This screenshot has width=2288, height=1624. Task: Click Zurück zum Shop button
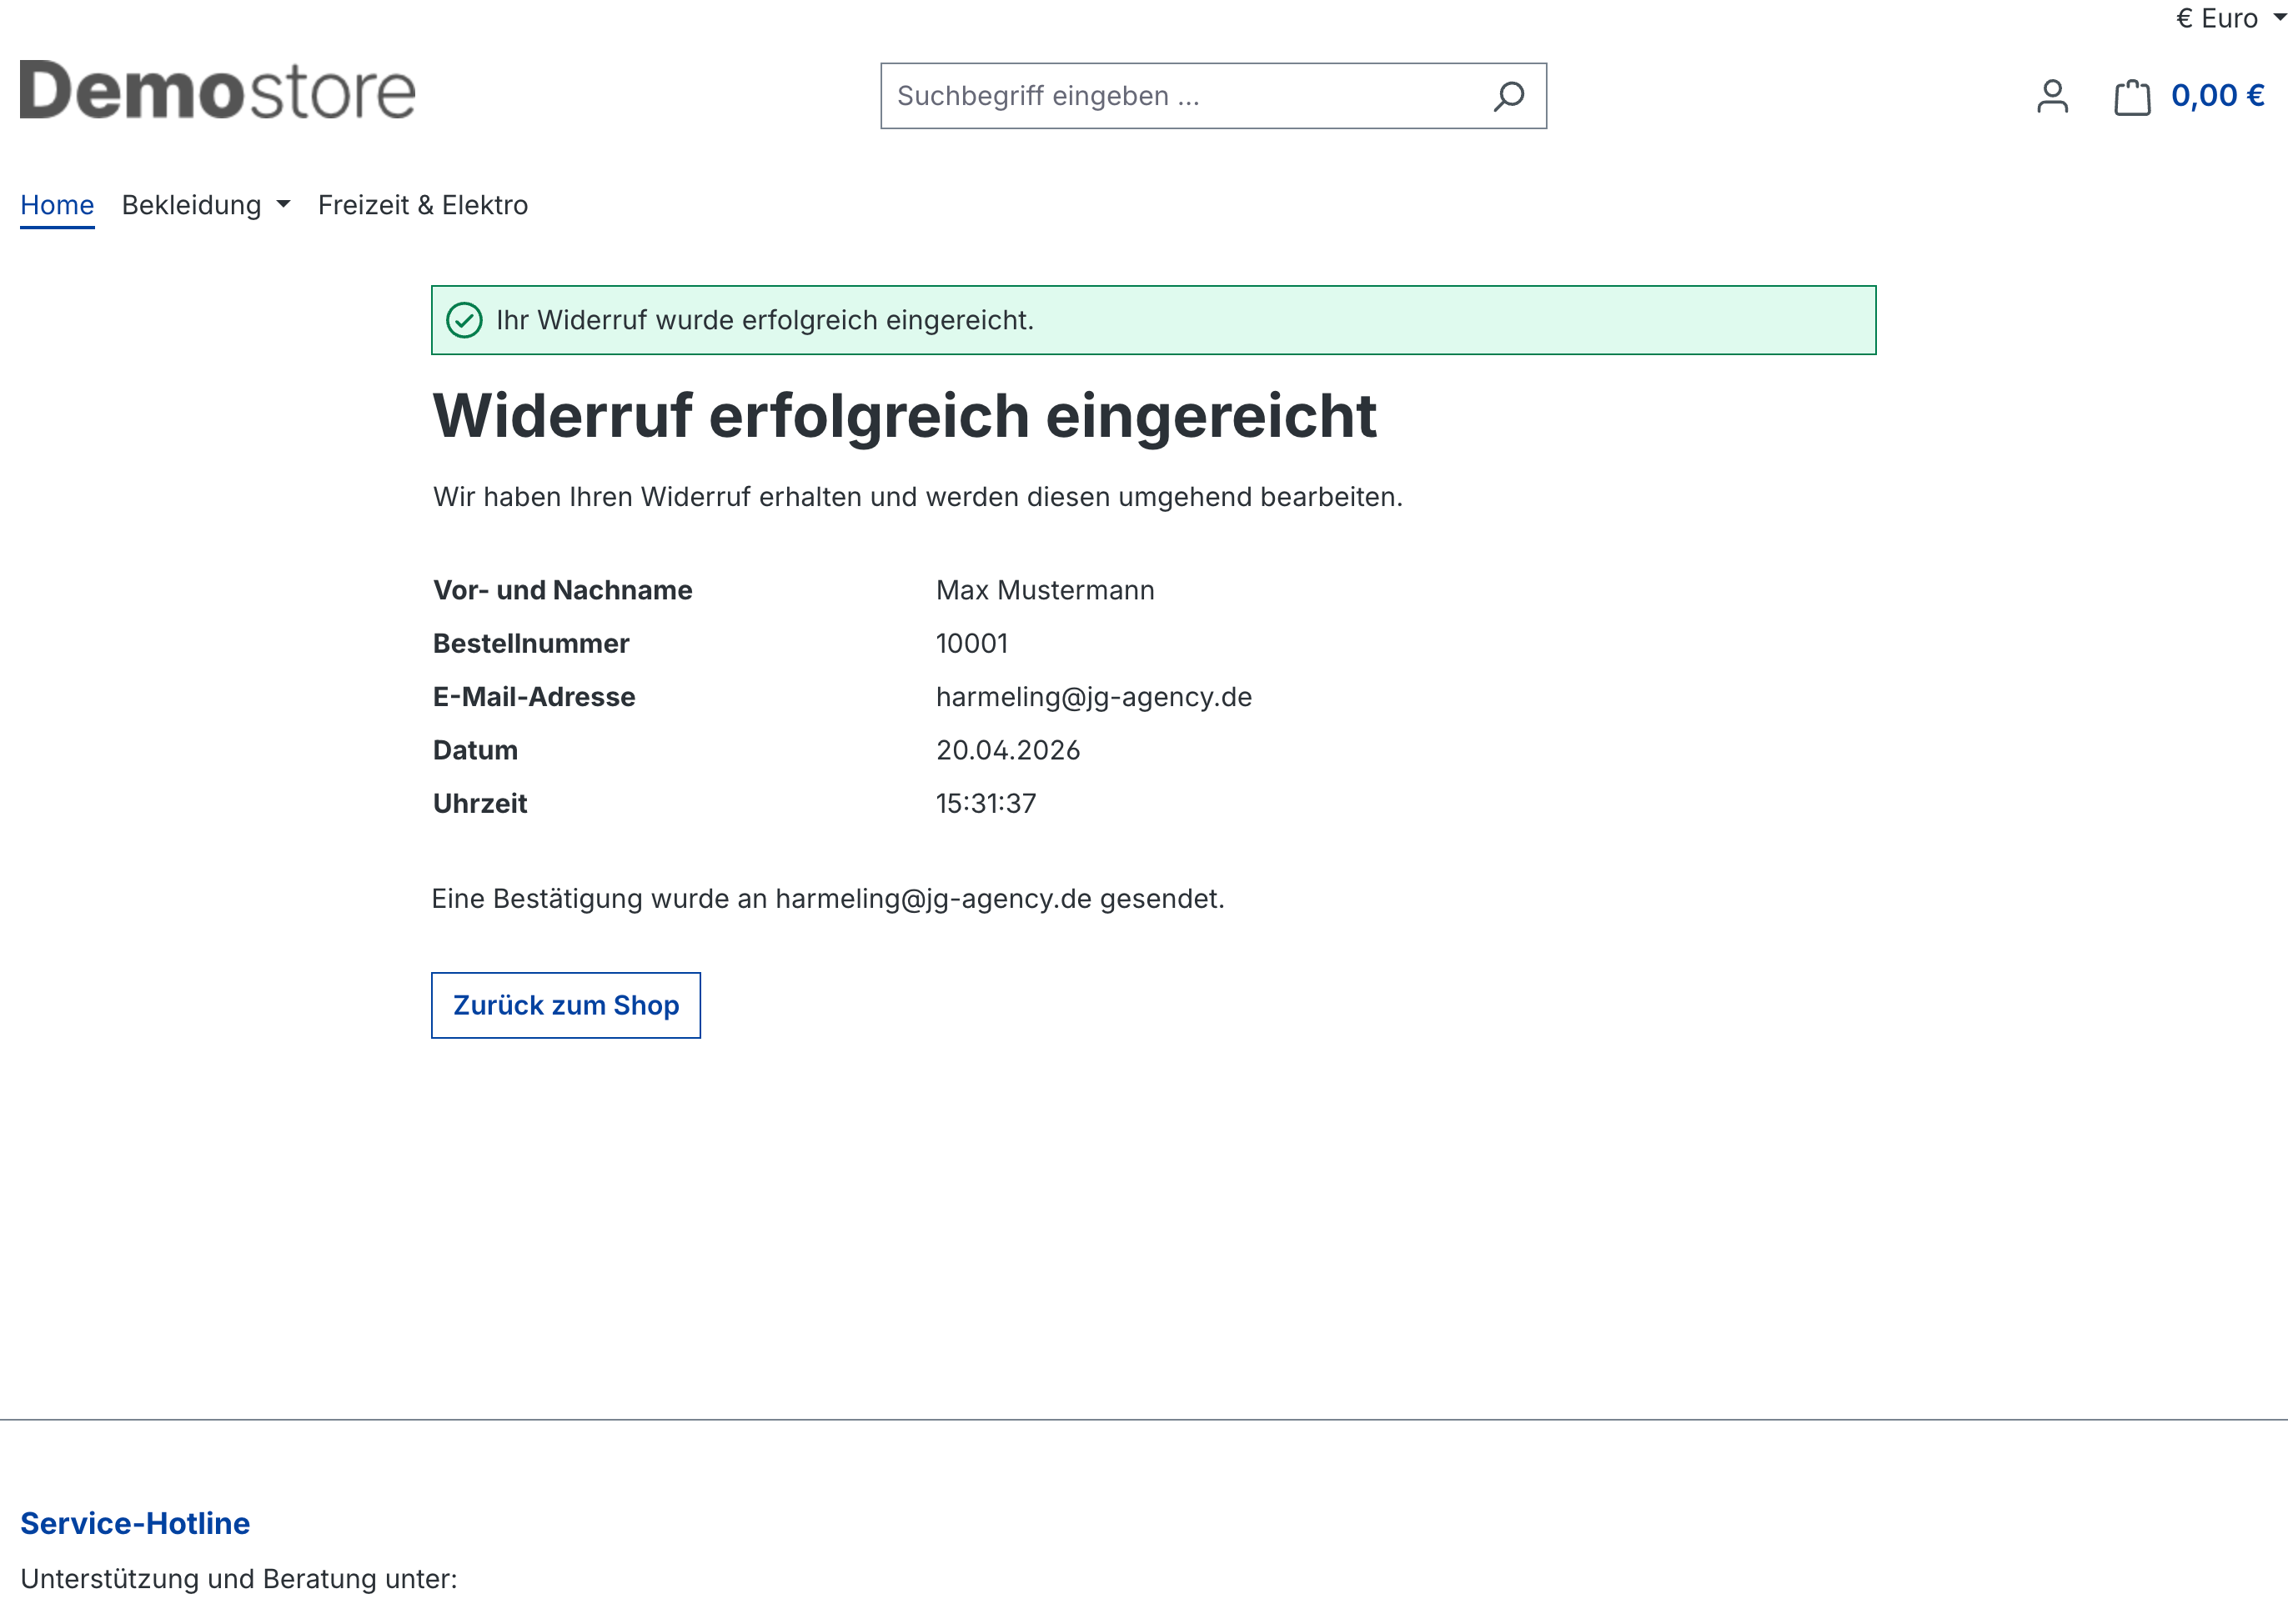pos(565,1005)
